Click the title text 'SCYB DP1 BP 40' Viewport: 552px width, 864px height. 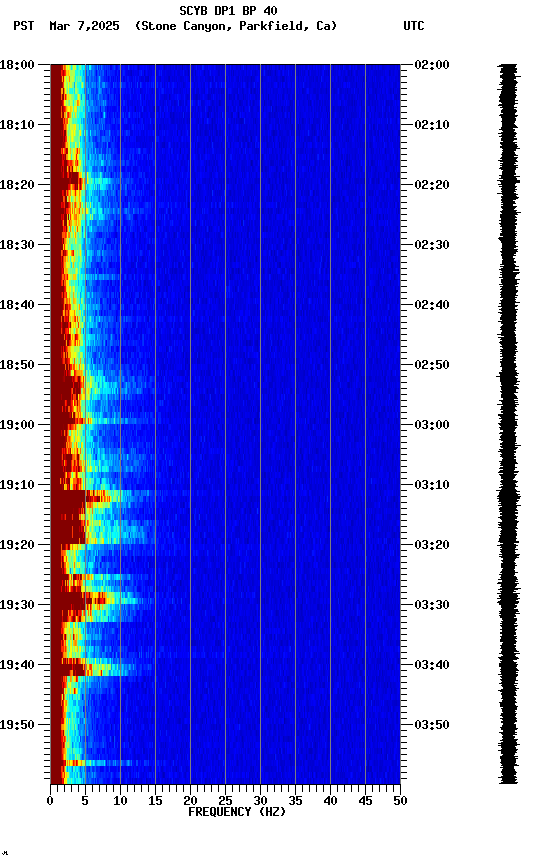coord(228,11)
